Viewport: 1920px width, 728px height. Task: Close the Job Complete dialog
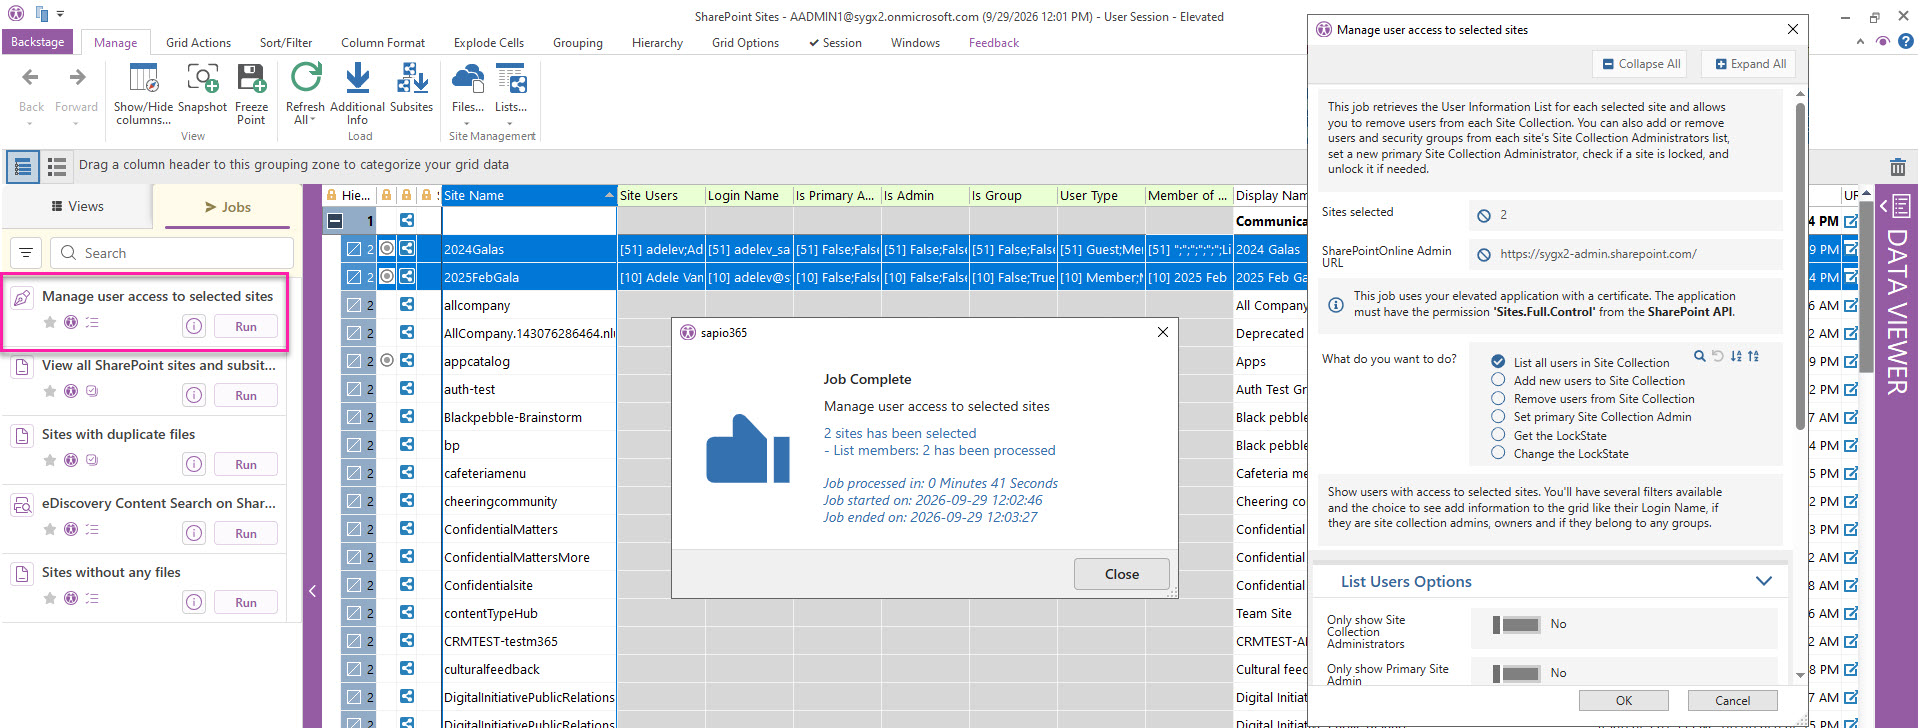[1121, 574]
